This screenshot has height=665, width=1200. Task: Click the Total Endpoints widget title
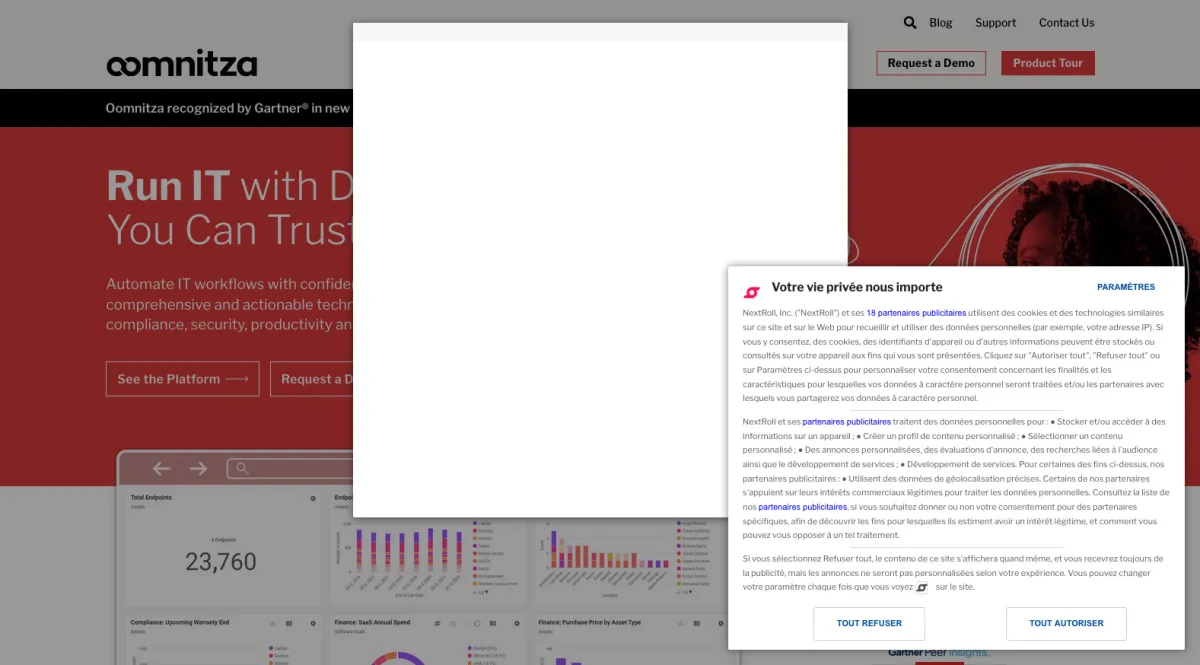coord(151,497)
